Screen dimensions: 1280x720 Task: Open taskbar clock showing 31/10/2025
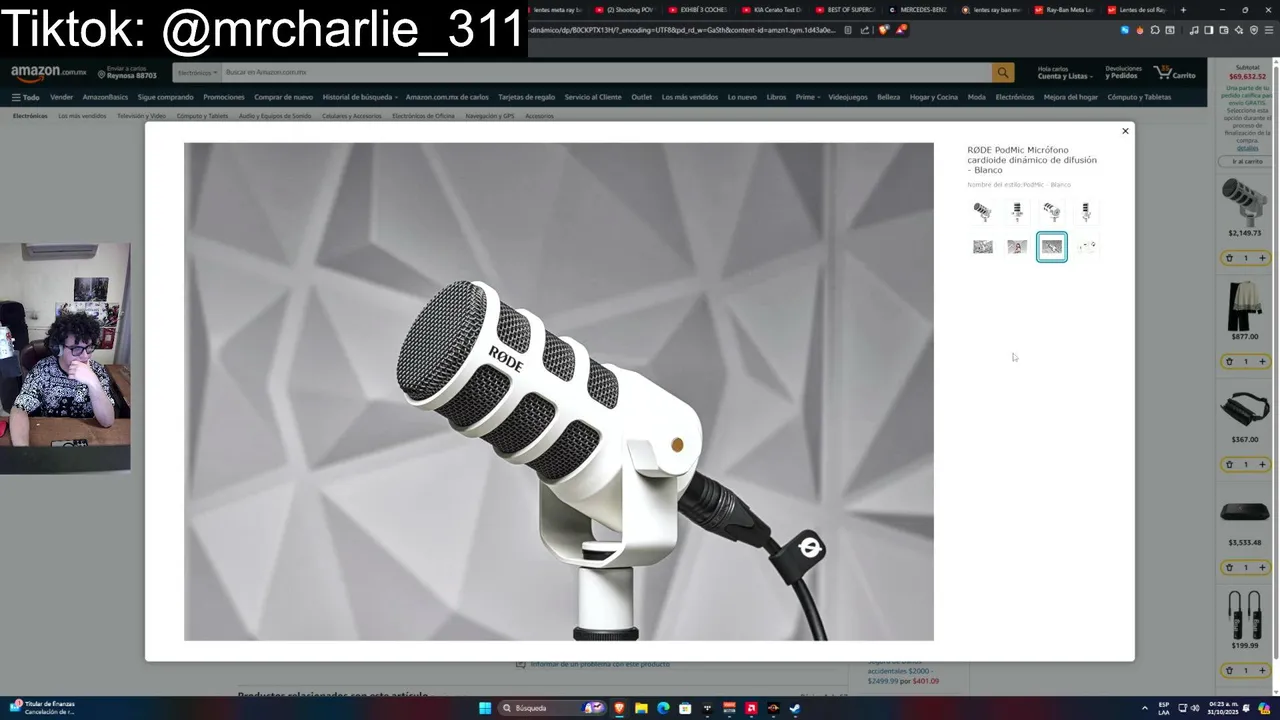click(x=1223, y=708)
